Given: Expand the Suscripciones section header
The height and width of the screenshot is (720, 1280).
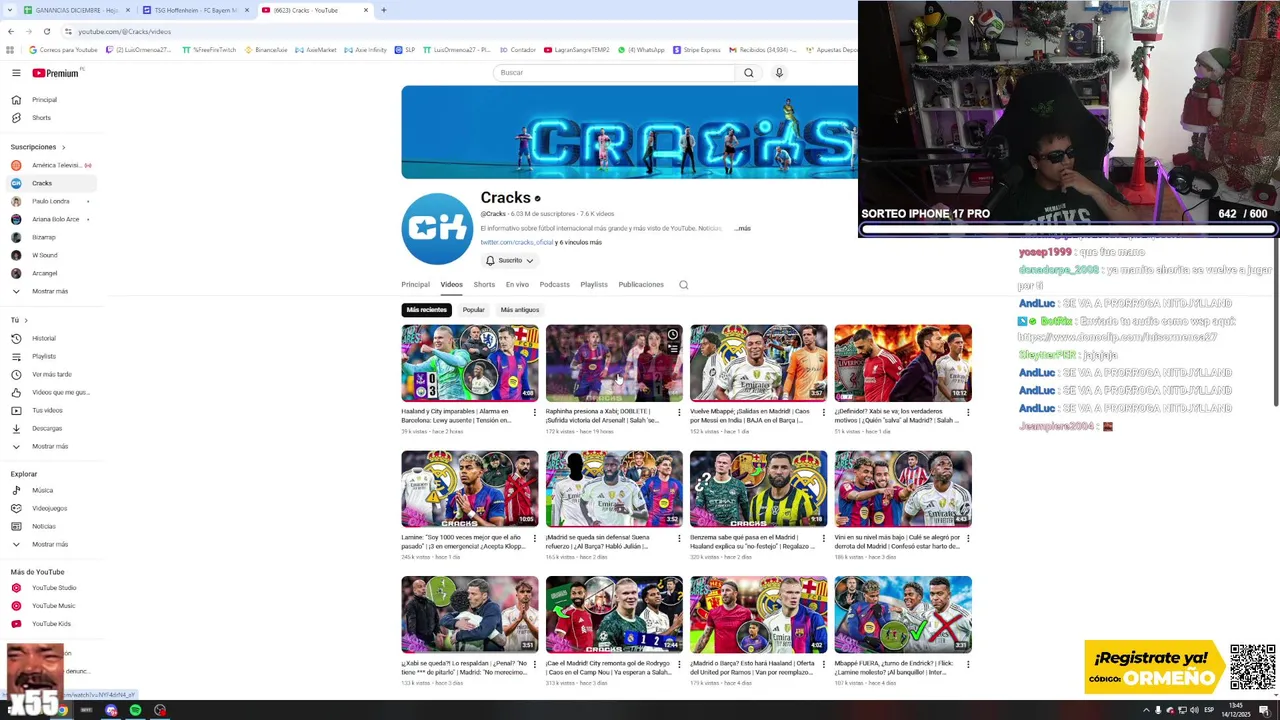Looking at the screenshot, I should coord(38,147).
